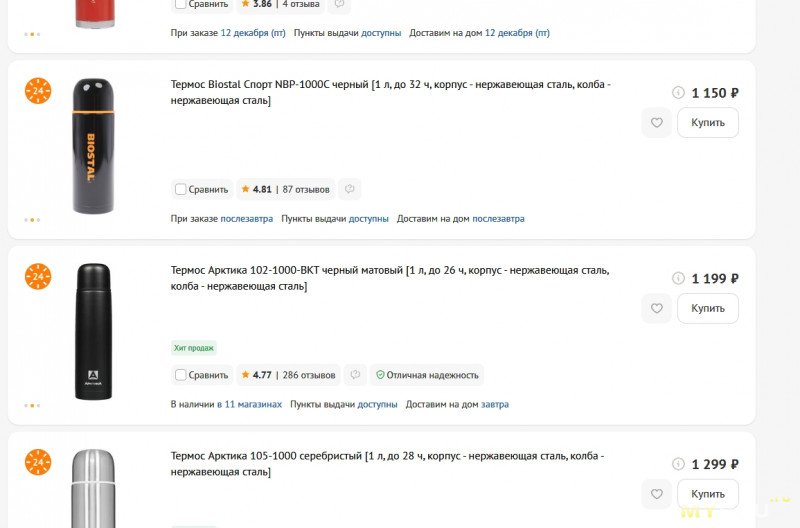Add Biostal thermos to wishlist heart
The width and height of the screenshot is (800, 528).
coord(656,123)
